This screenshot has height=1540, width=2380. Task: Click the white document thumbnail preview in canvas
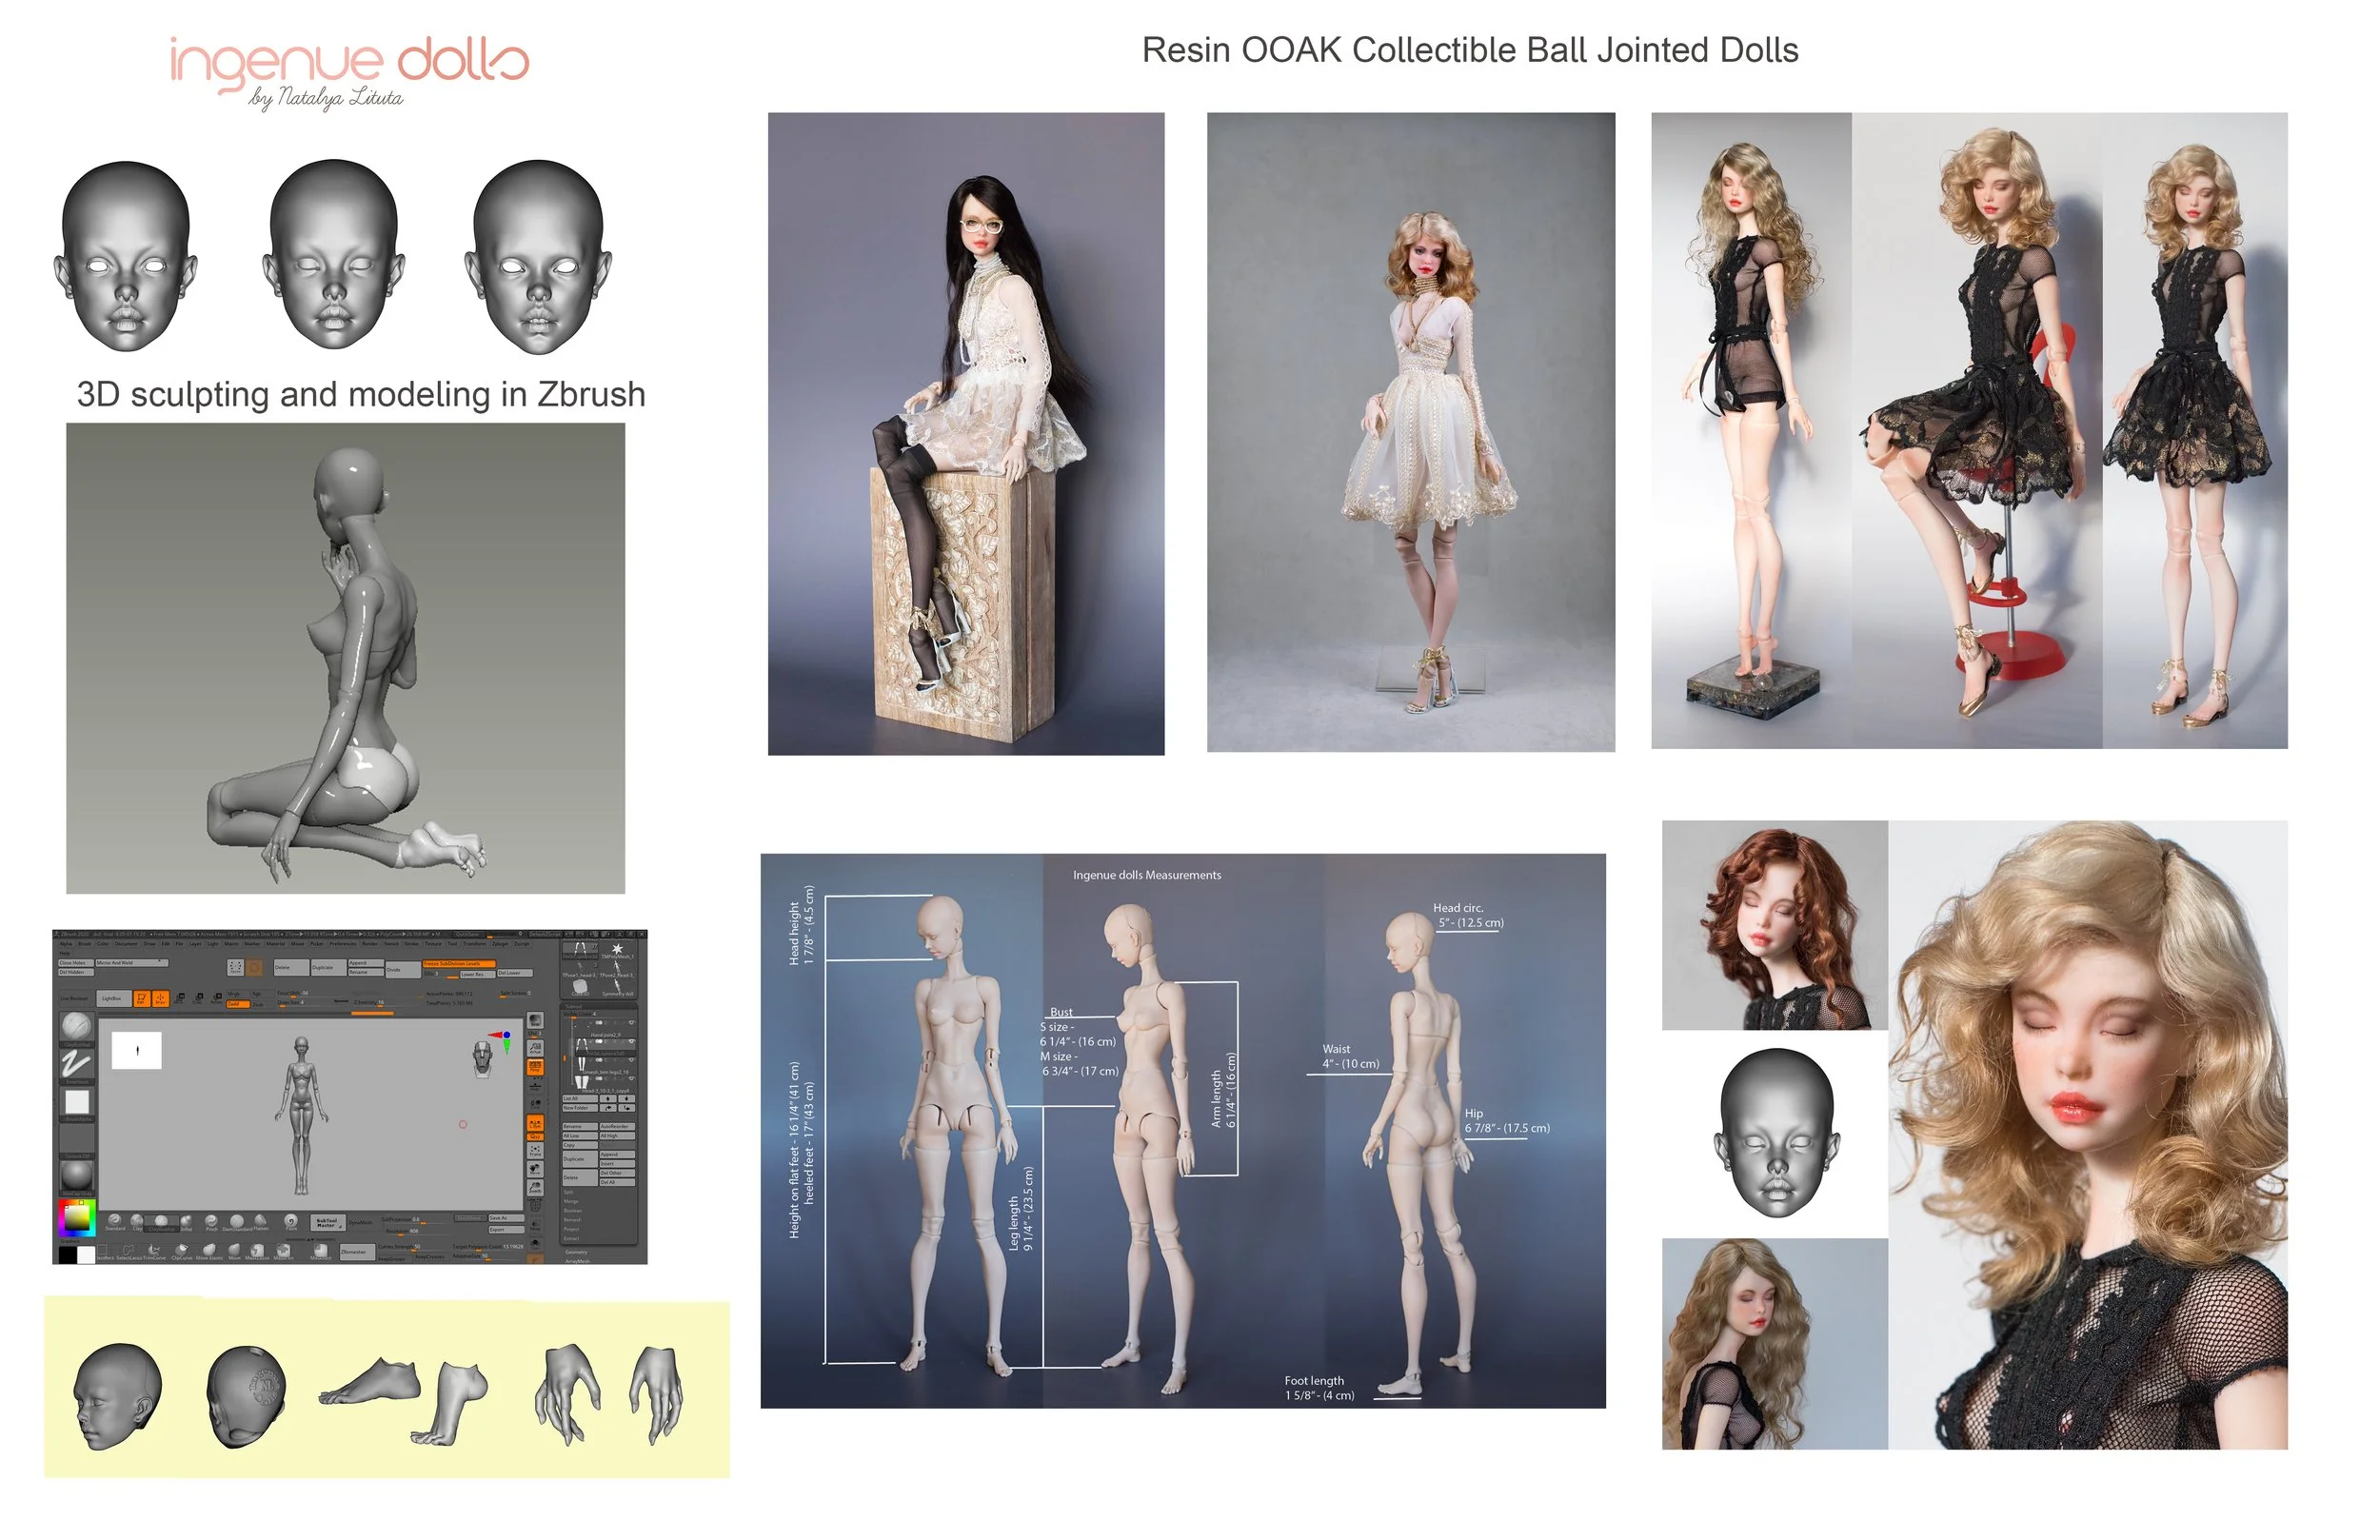[x=137, y=1050]
